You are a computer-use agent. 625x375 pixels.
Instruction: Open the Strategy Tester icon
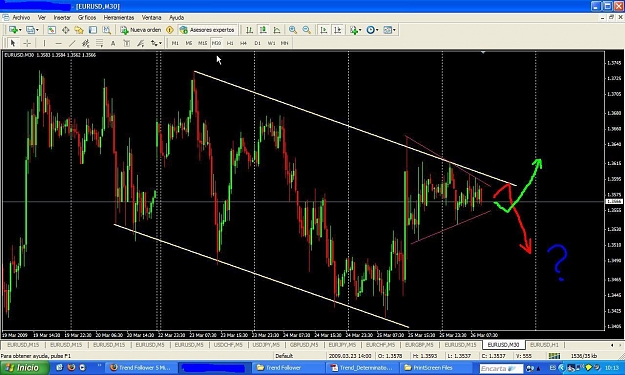106,30
